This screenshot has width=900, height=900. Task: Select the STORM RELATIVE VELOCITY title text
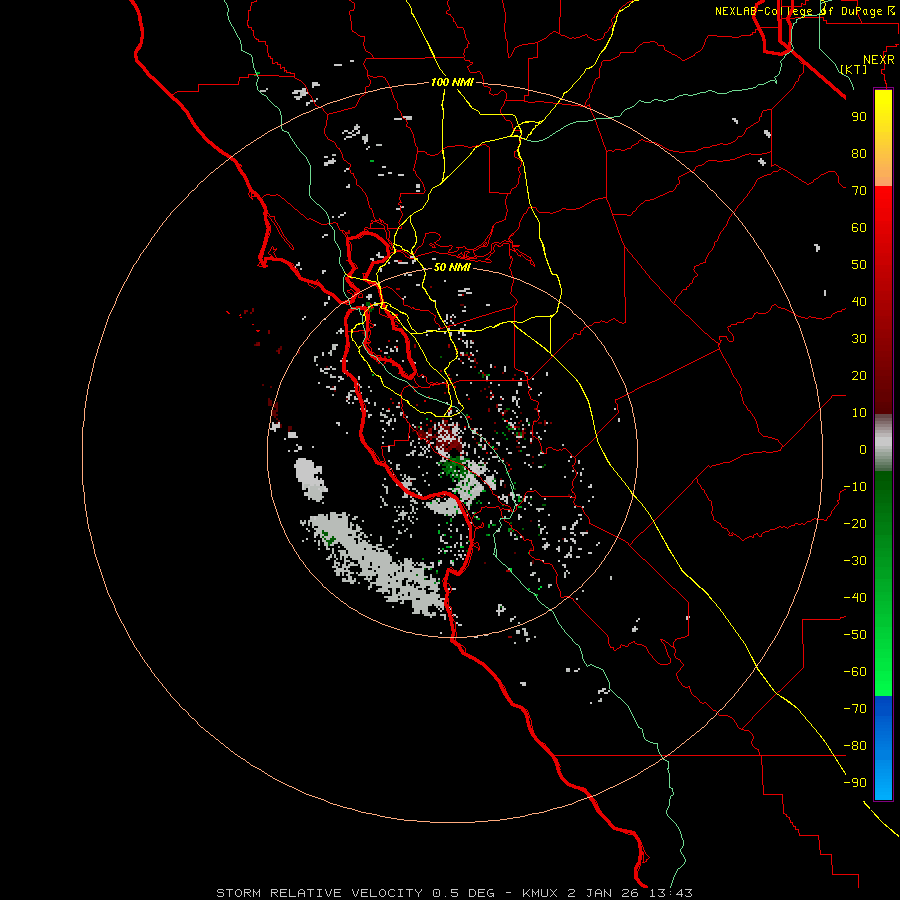pos(320,893)
